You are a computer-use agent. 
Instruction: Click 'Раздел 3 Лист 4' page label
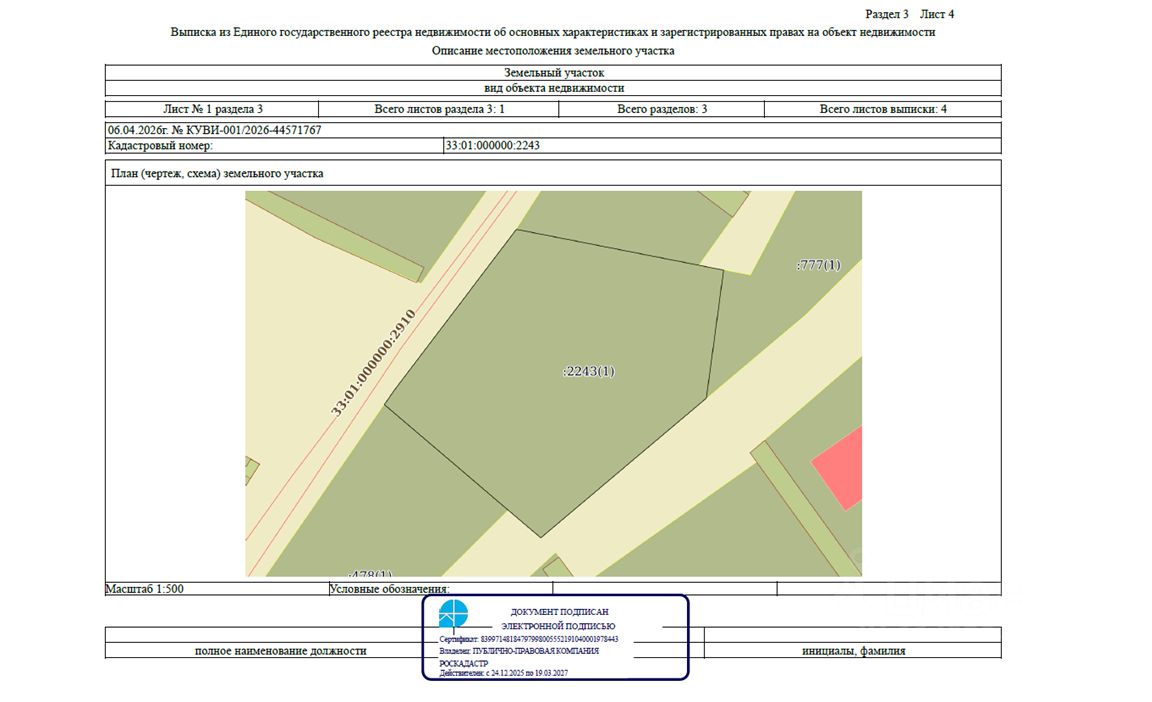tap(910, 14)
